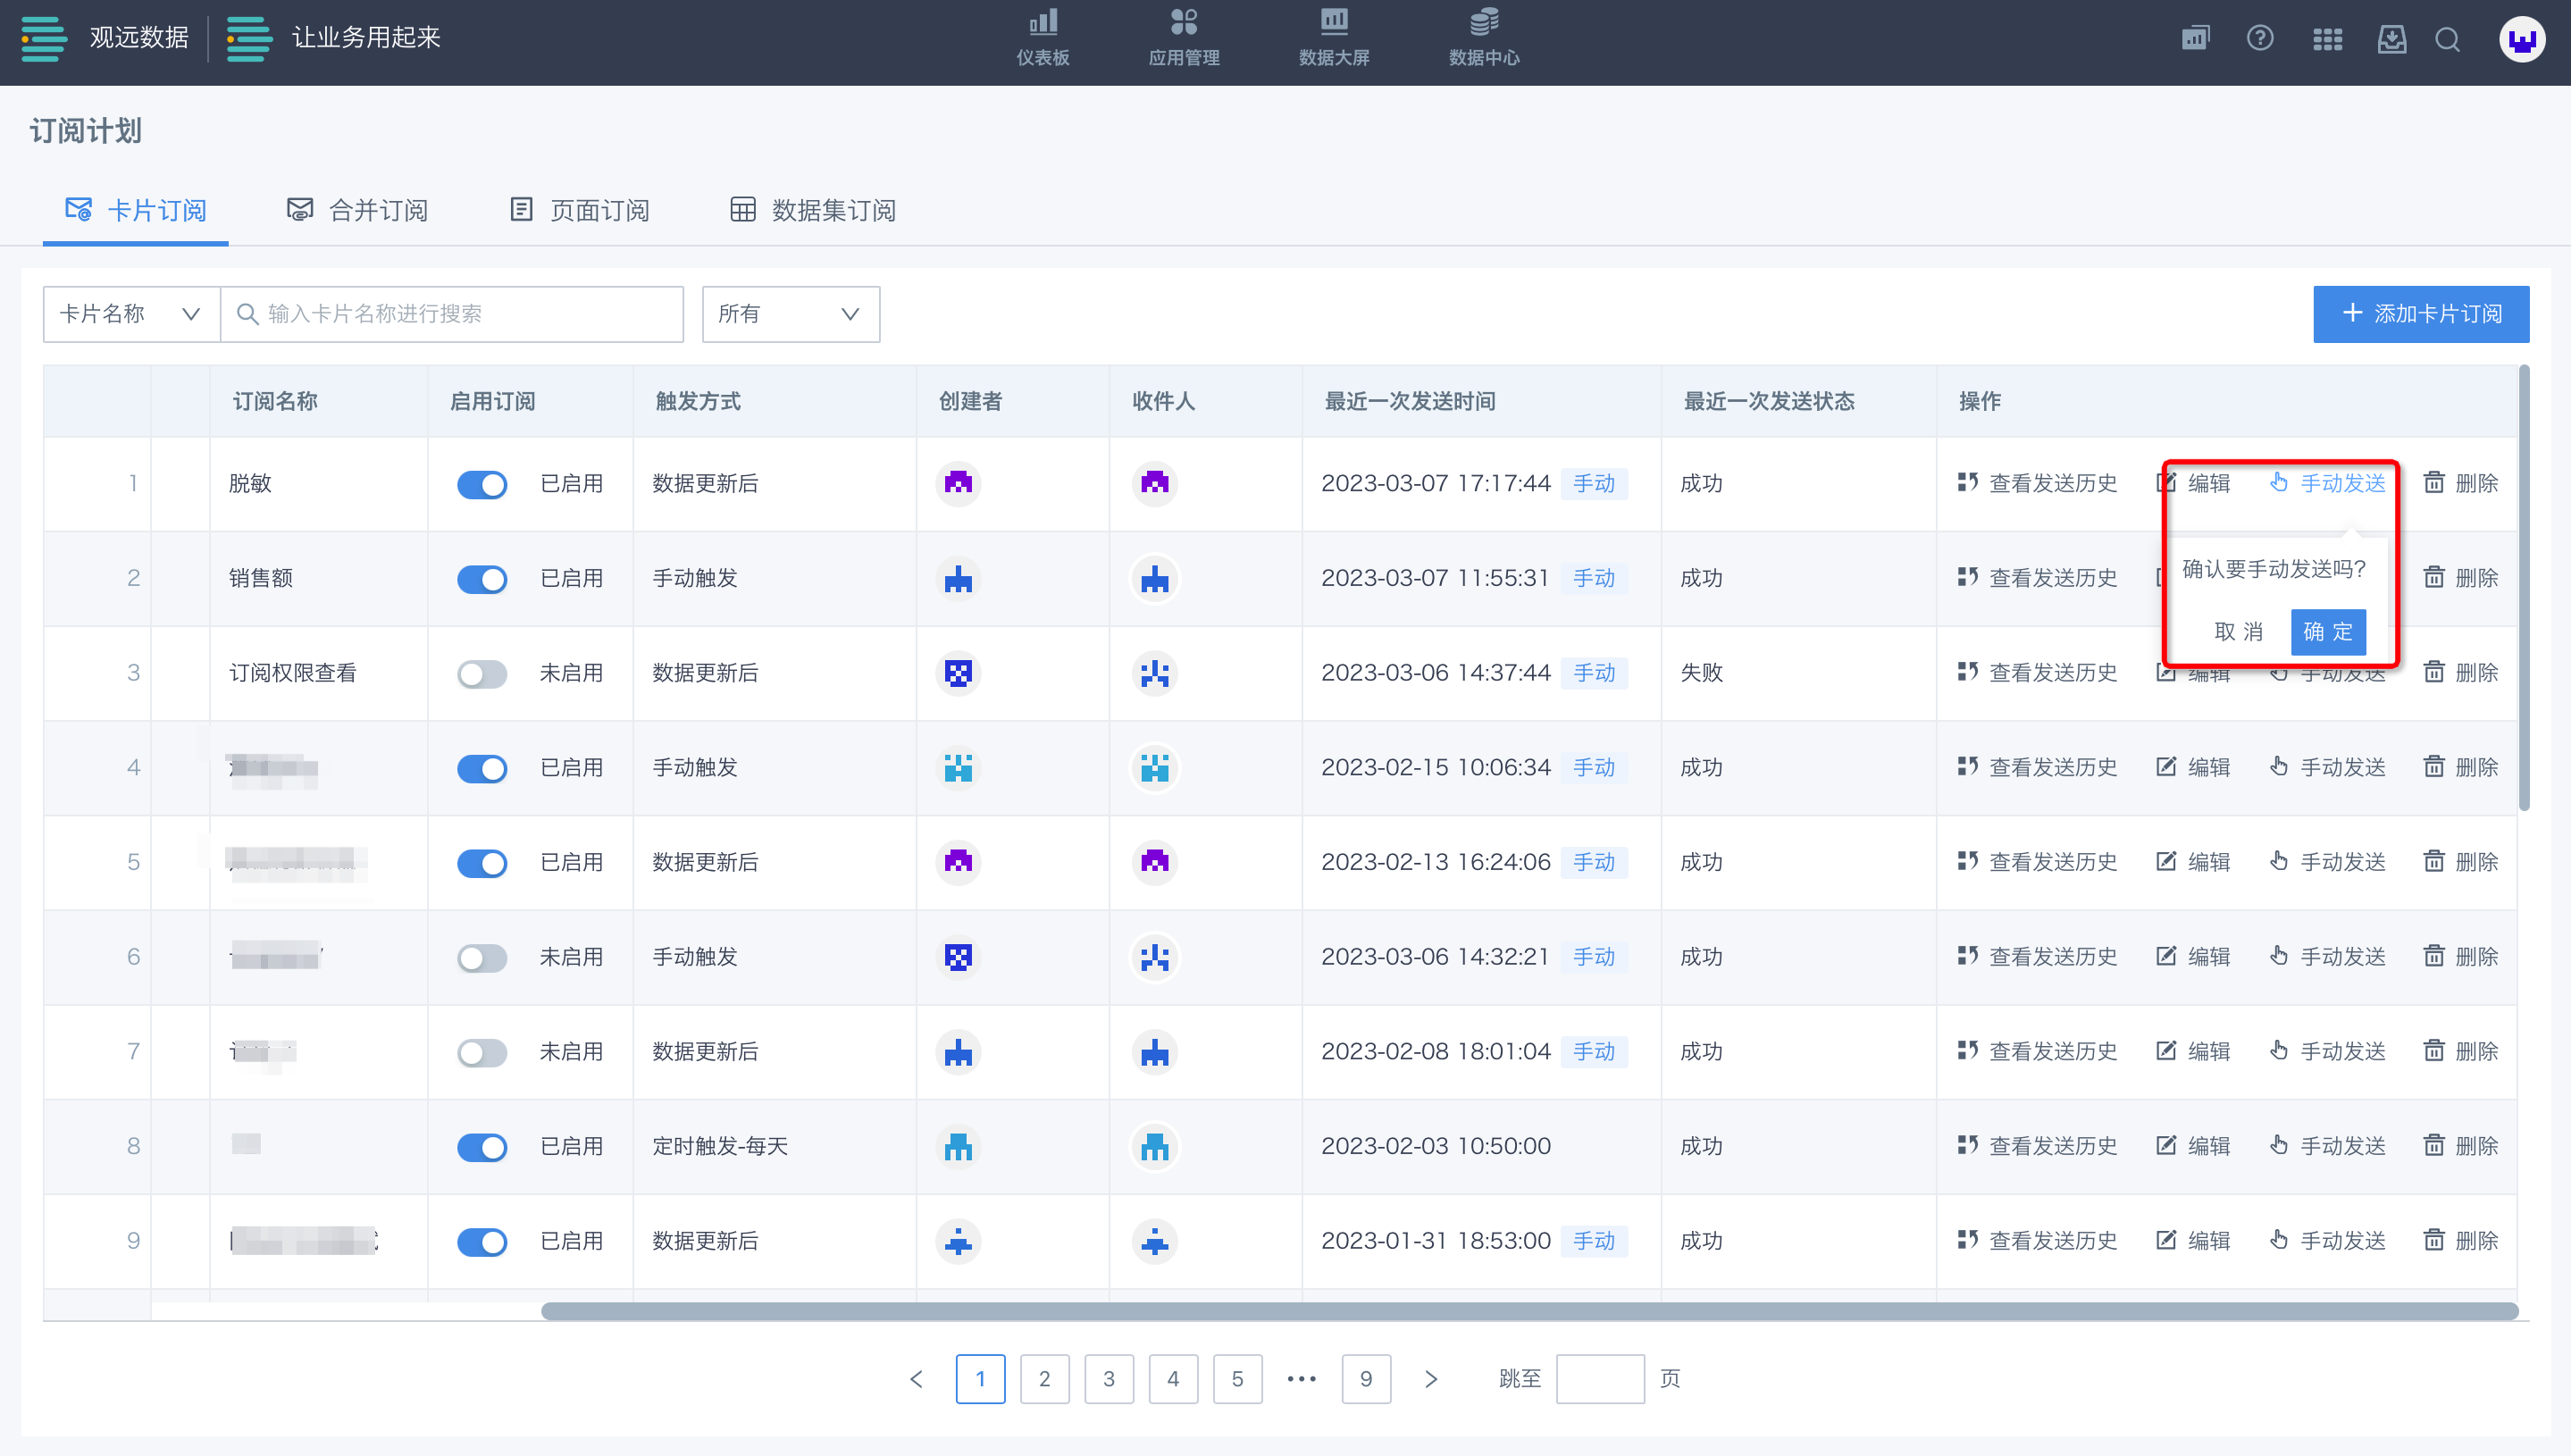Image resolution: width=2571 pixels, height=1456 pixels.
Task: Go to 数据大屏 in top navigation
Action: click(1333, 38)
